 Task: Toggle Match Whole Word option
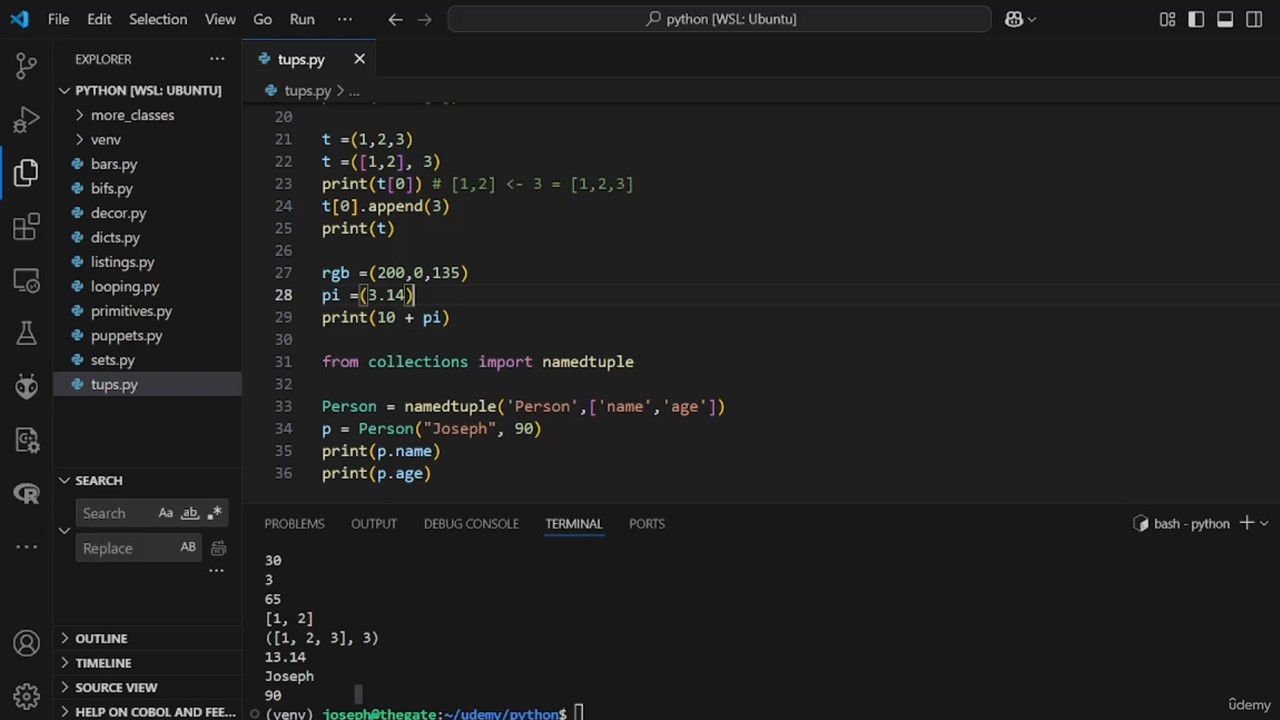tap(190, 513)
